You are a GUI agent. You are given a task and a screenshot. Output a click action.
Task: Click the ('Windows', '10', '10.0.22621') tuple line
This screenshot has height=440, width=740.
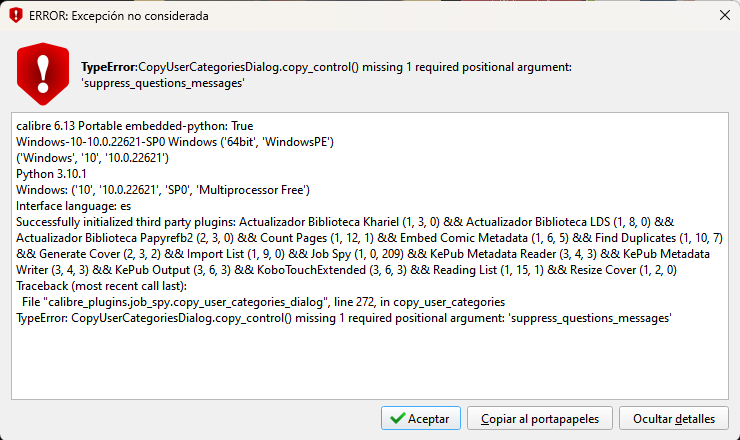coord(93,159)
